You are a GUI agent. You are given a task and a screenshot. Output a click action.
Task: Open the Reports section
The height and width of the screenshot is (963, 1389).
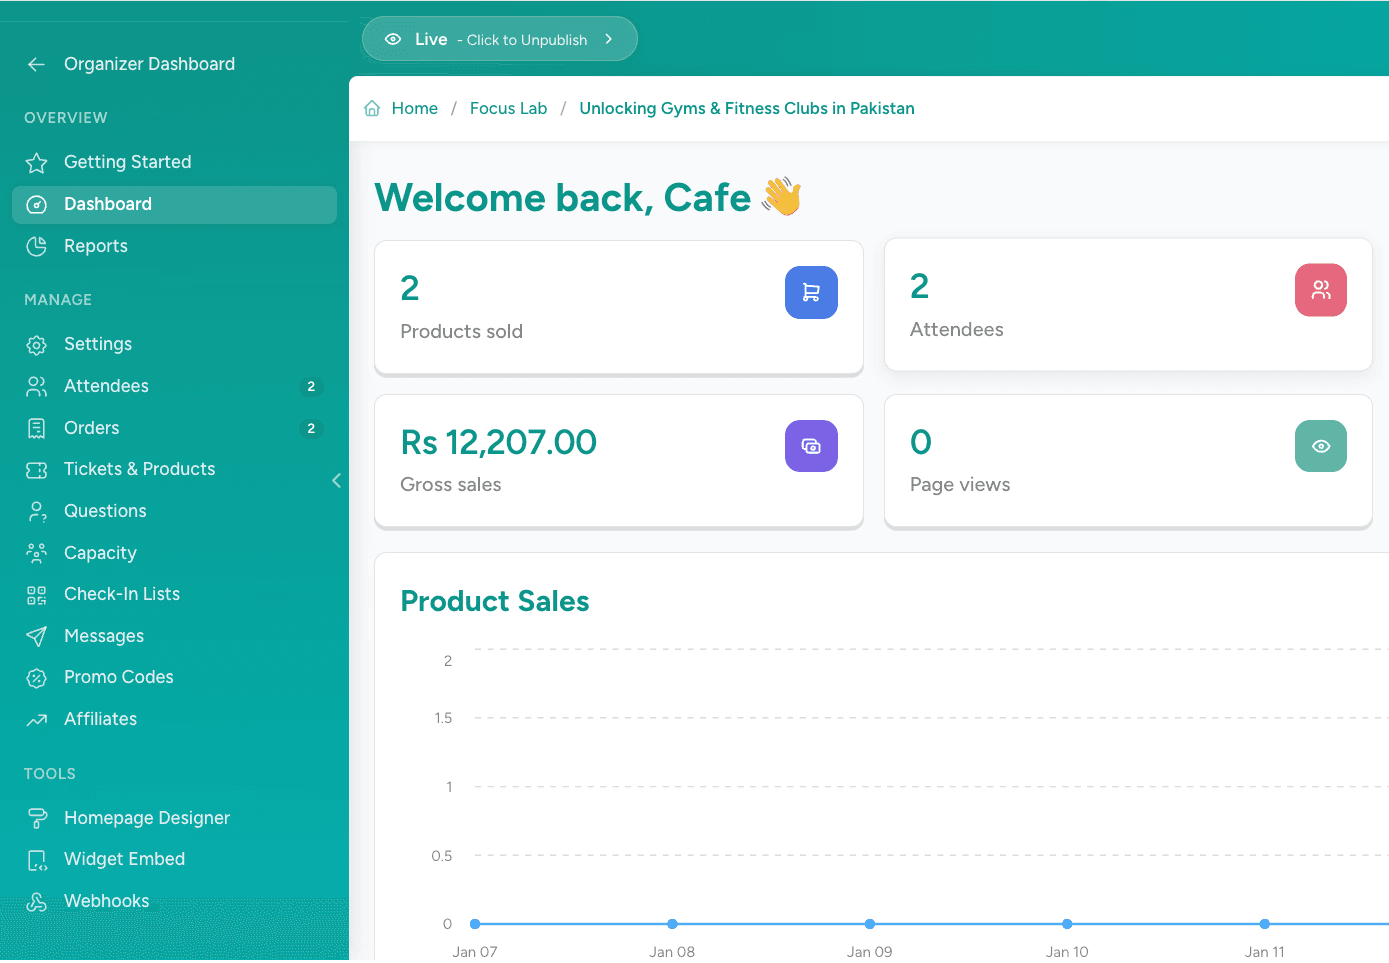(x=174, y=246)
